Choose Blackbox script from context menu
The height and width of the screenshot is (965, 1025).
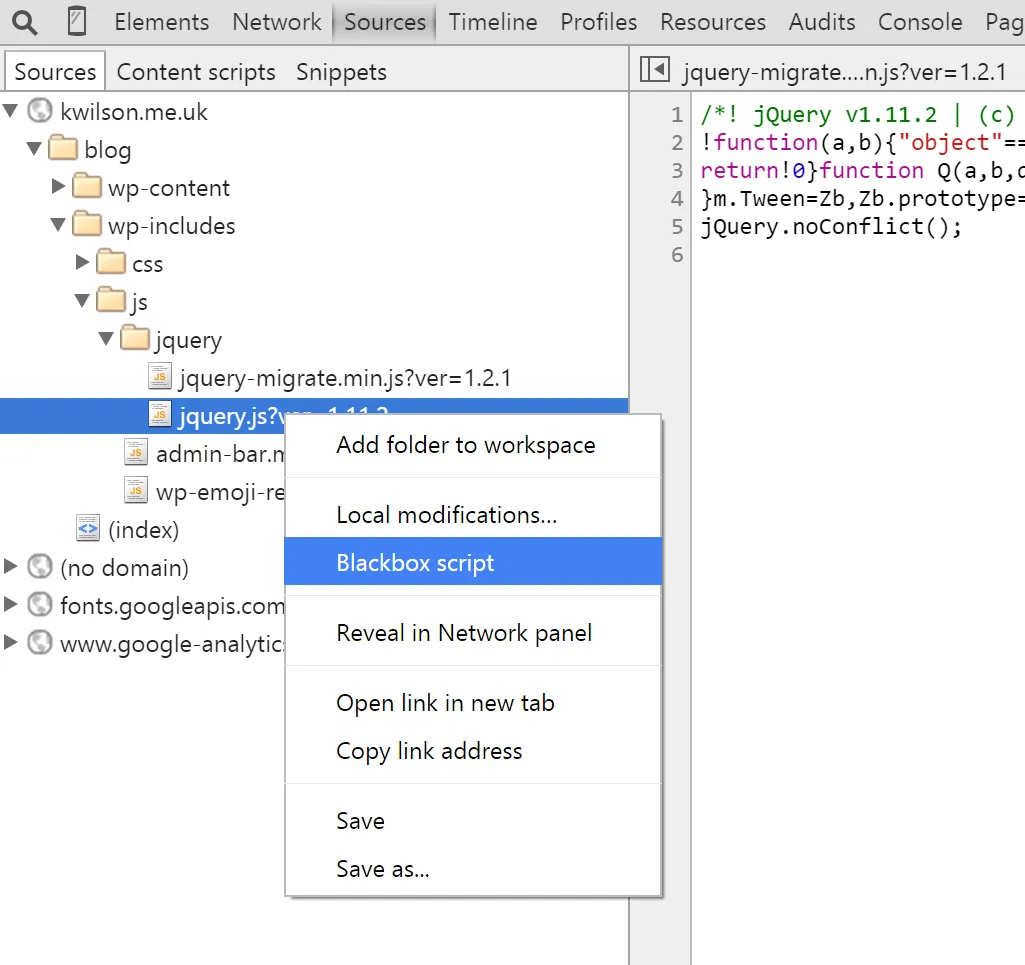pos(415,563)
